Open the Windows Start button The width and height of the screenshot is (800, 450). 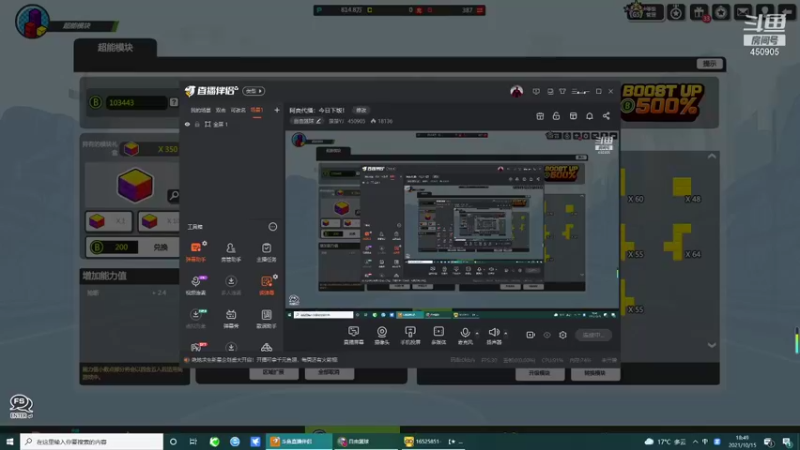[10, 441]
